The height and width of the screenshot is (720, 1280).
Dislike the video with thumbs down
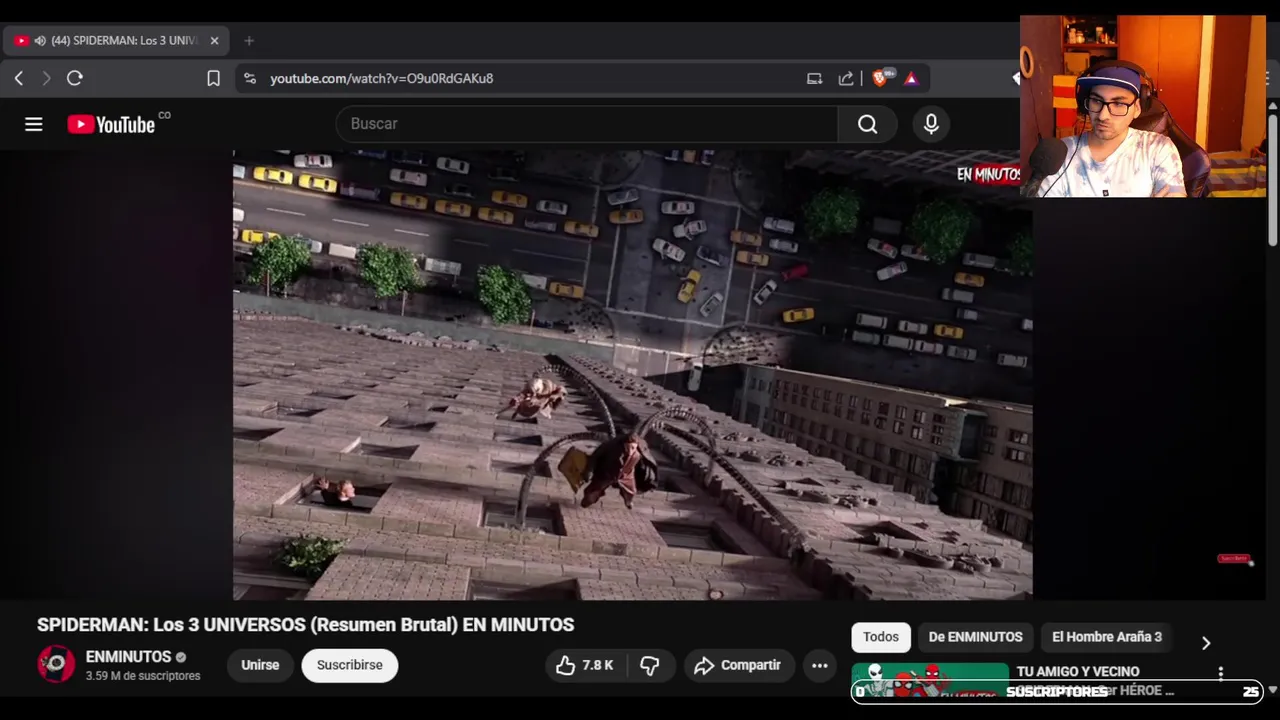(650, 665)
